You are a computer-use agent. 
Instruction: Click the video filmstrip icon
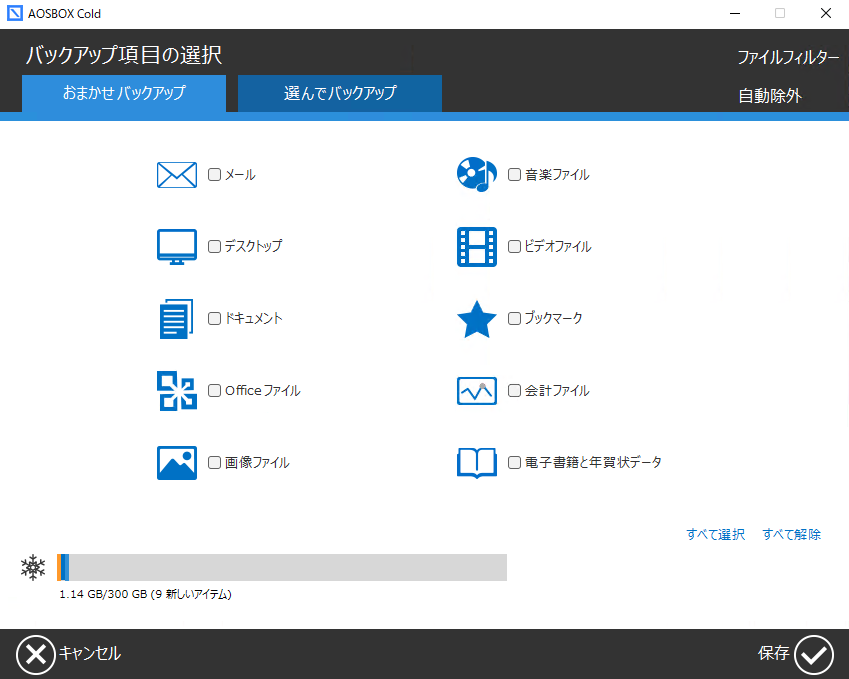click(477, 247)
